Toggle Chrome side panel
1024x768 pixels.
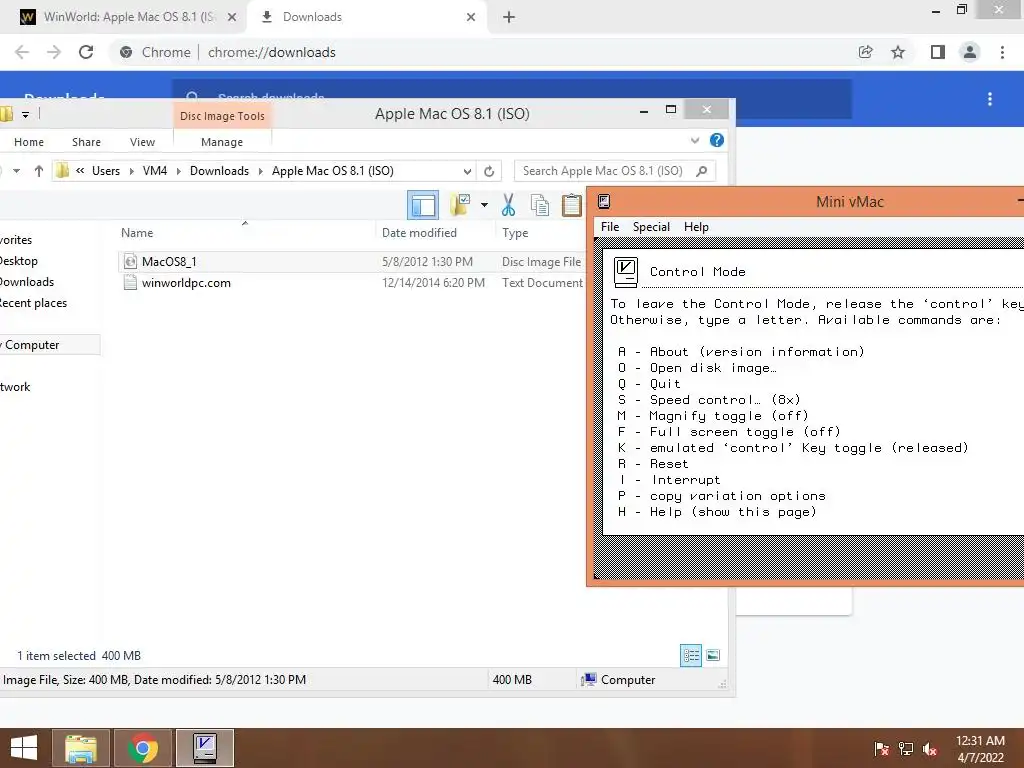(x=938, y=52)
